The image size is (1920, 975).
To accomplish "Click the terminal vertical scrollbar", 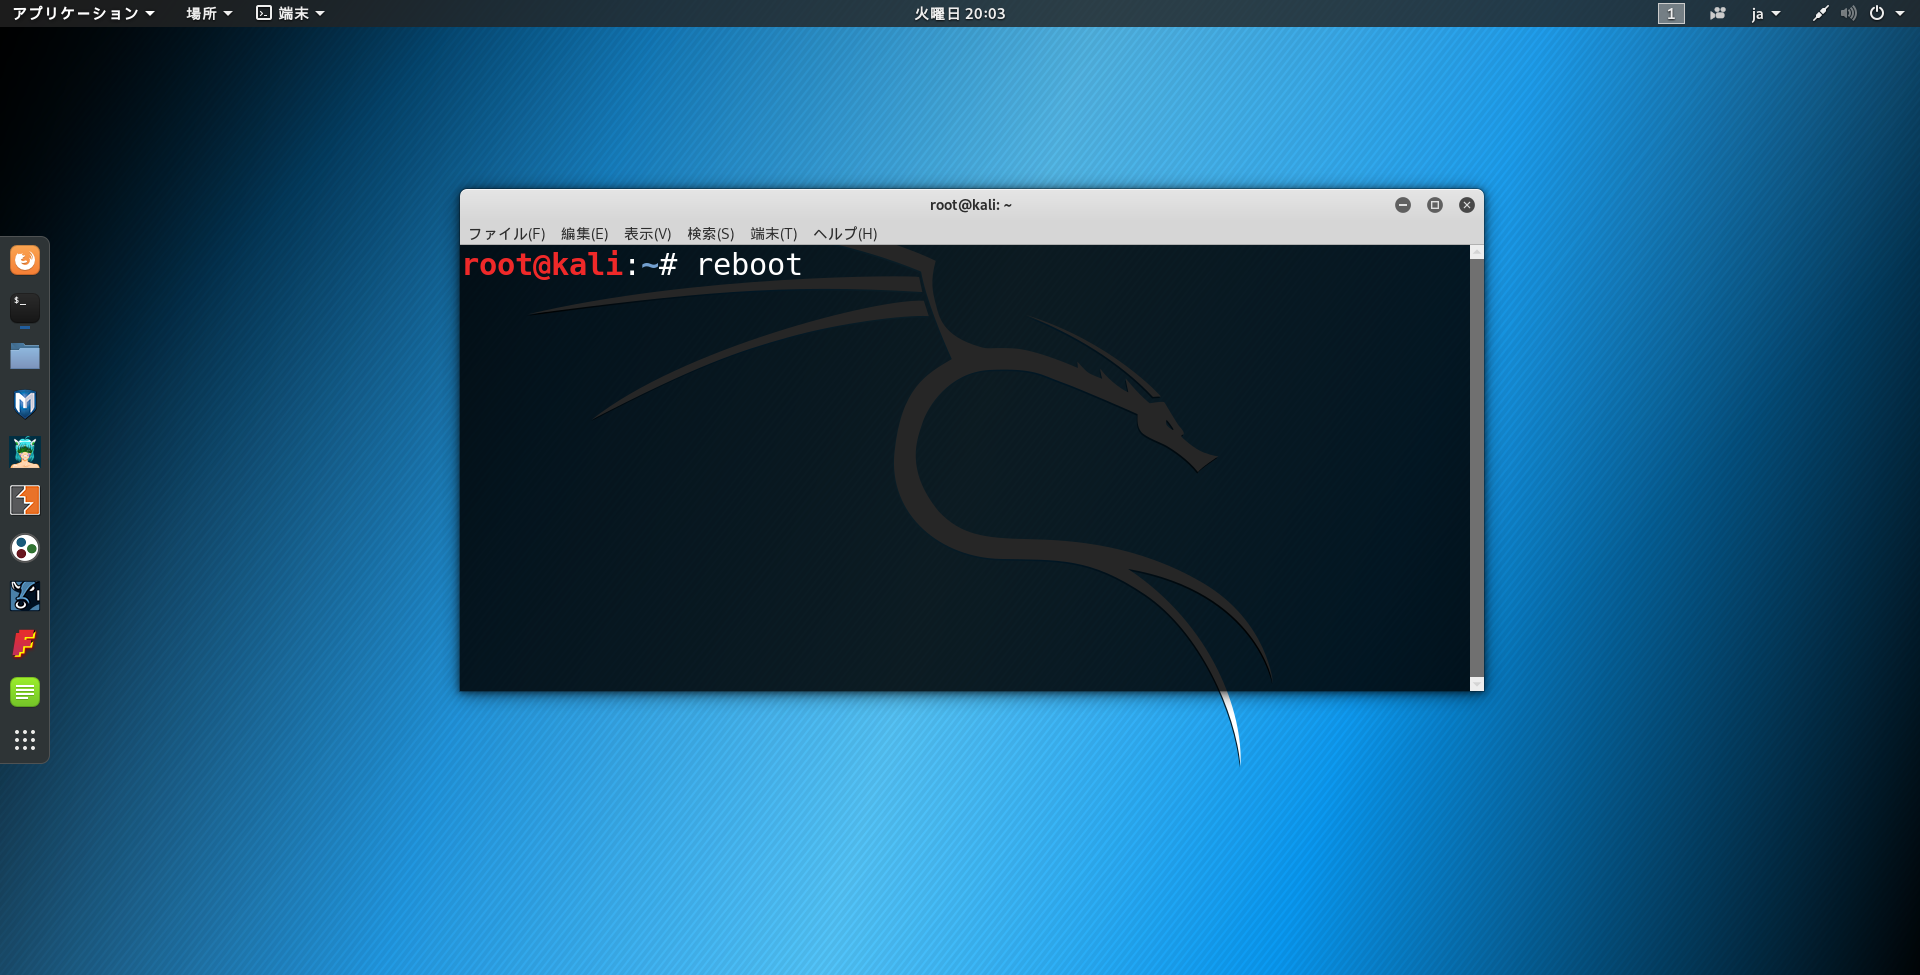I will click(1477, 468).
